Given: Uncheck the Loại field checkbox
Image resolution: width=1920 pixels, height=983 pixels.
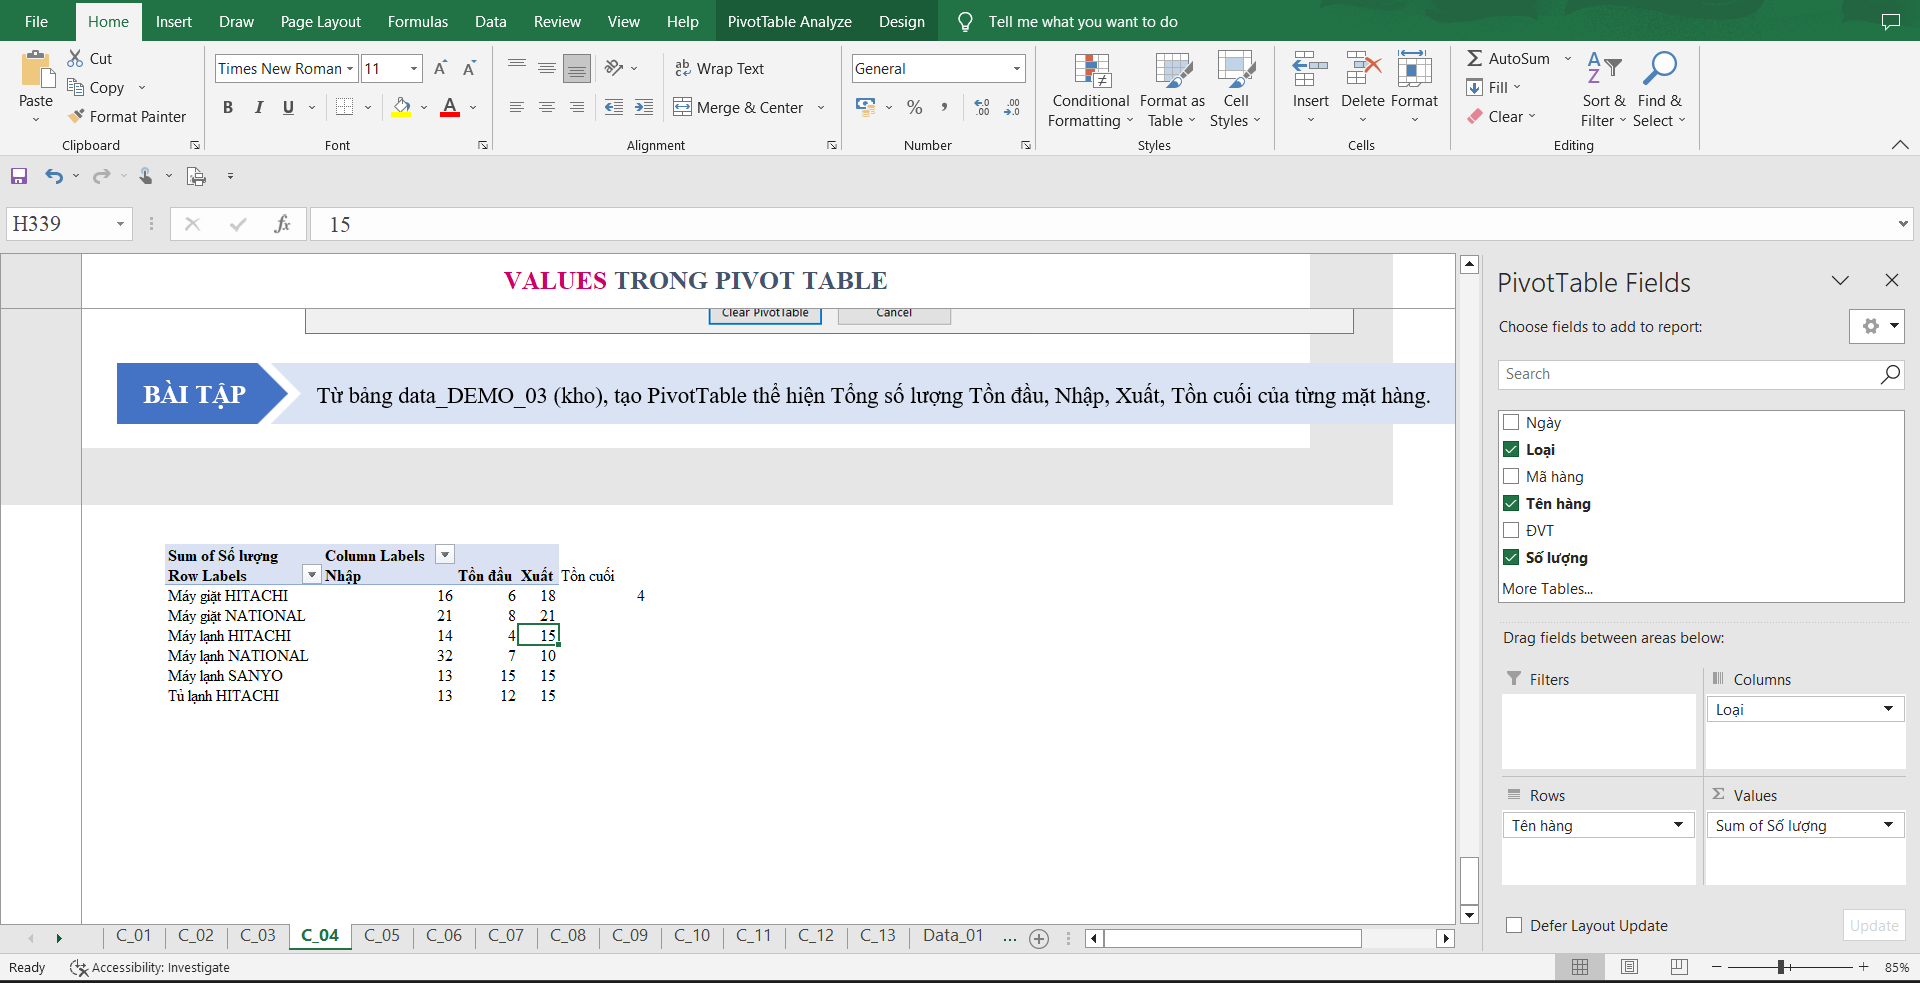Looking at the screenshot, I should pyautogui.click(x=1511, y=449).
